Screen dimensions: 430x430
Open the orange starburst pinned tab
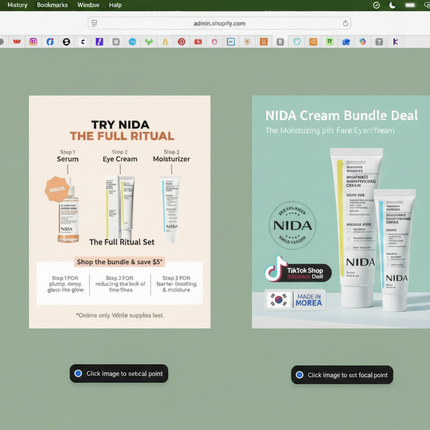click(247, 42)
